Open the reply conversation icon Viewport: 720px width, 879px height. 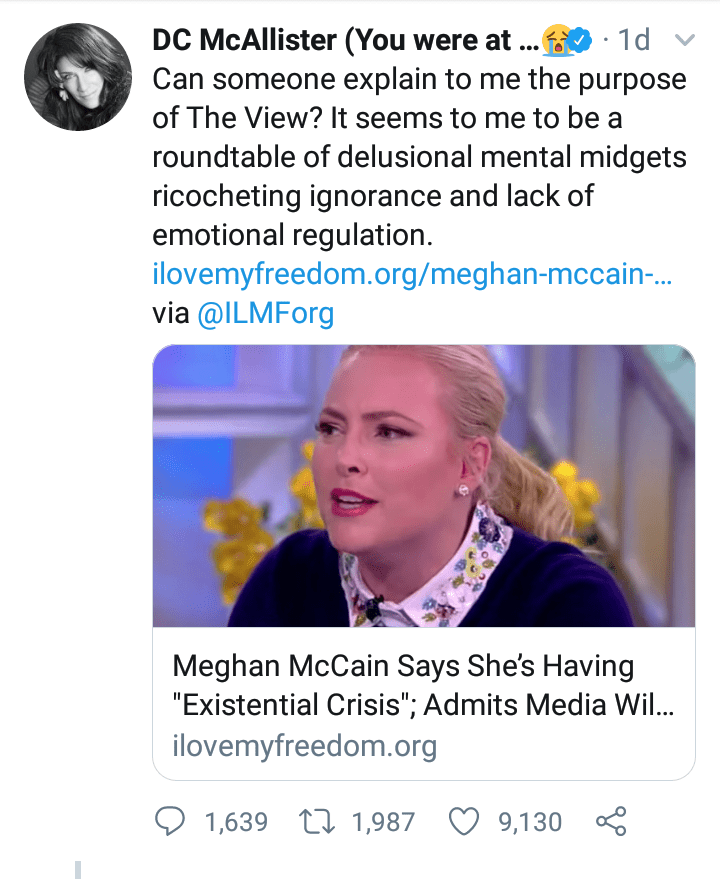171,821
